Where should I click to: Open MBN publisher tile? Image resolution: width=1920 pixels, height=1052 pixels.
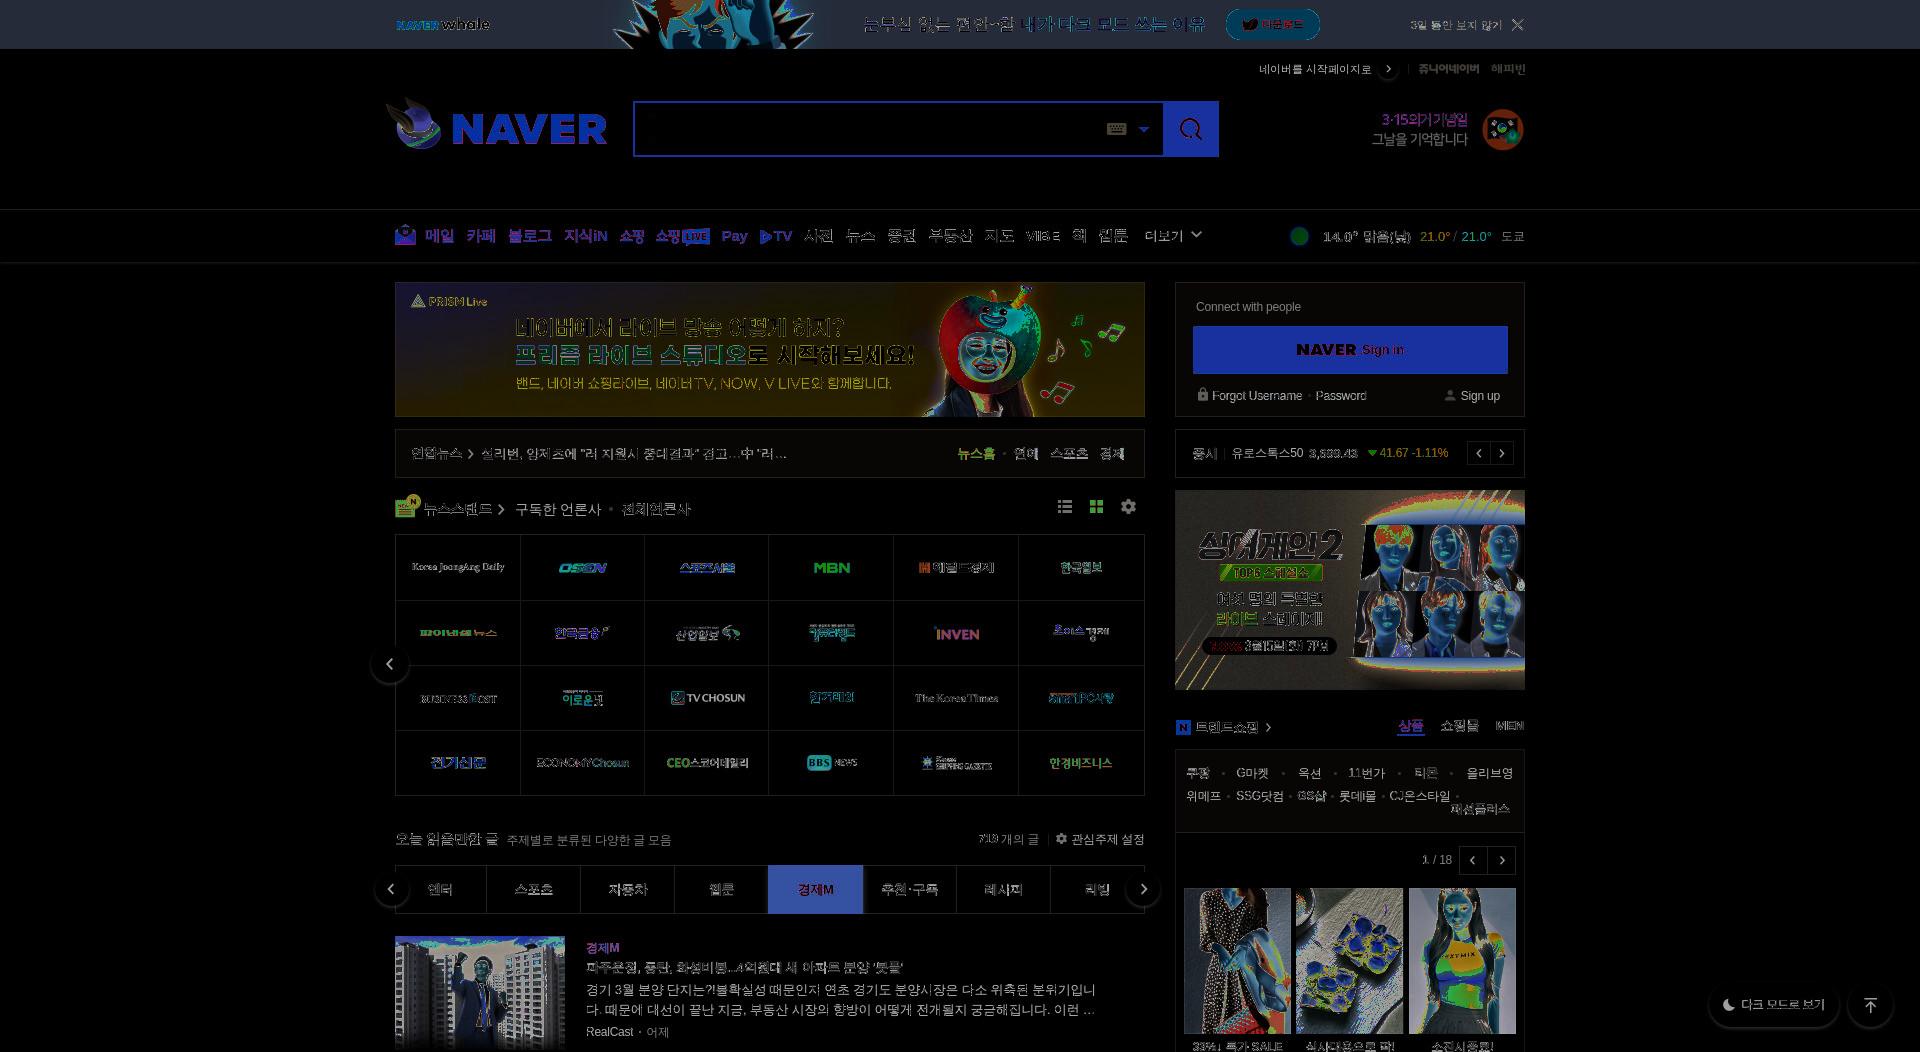[831, 567]
